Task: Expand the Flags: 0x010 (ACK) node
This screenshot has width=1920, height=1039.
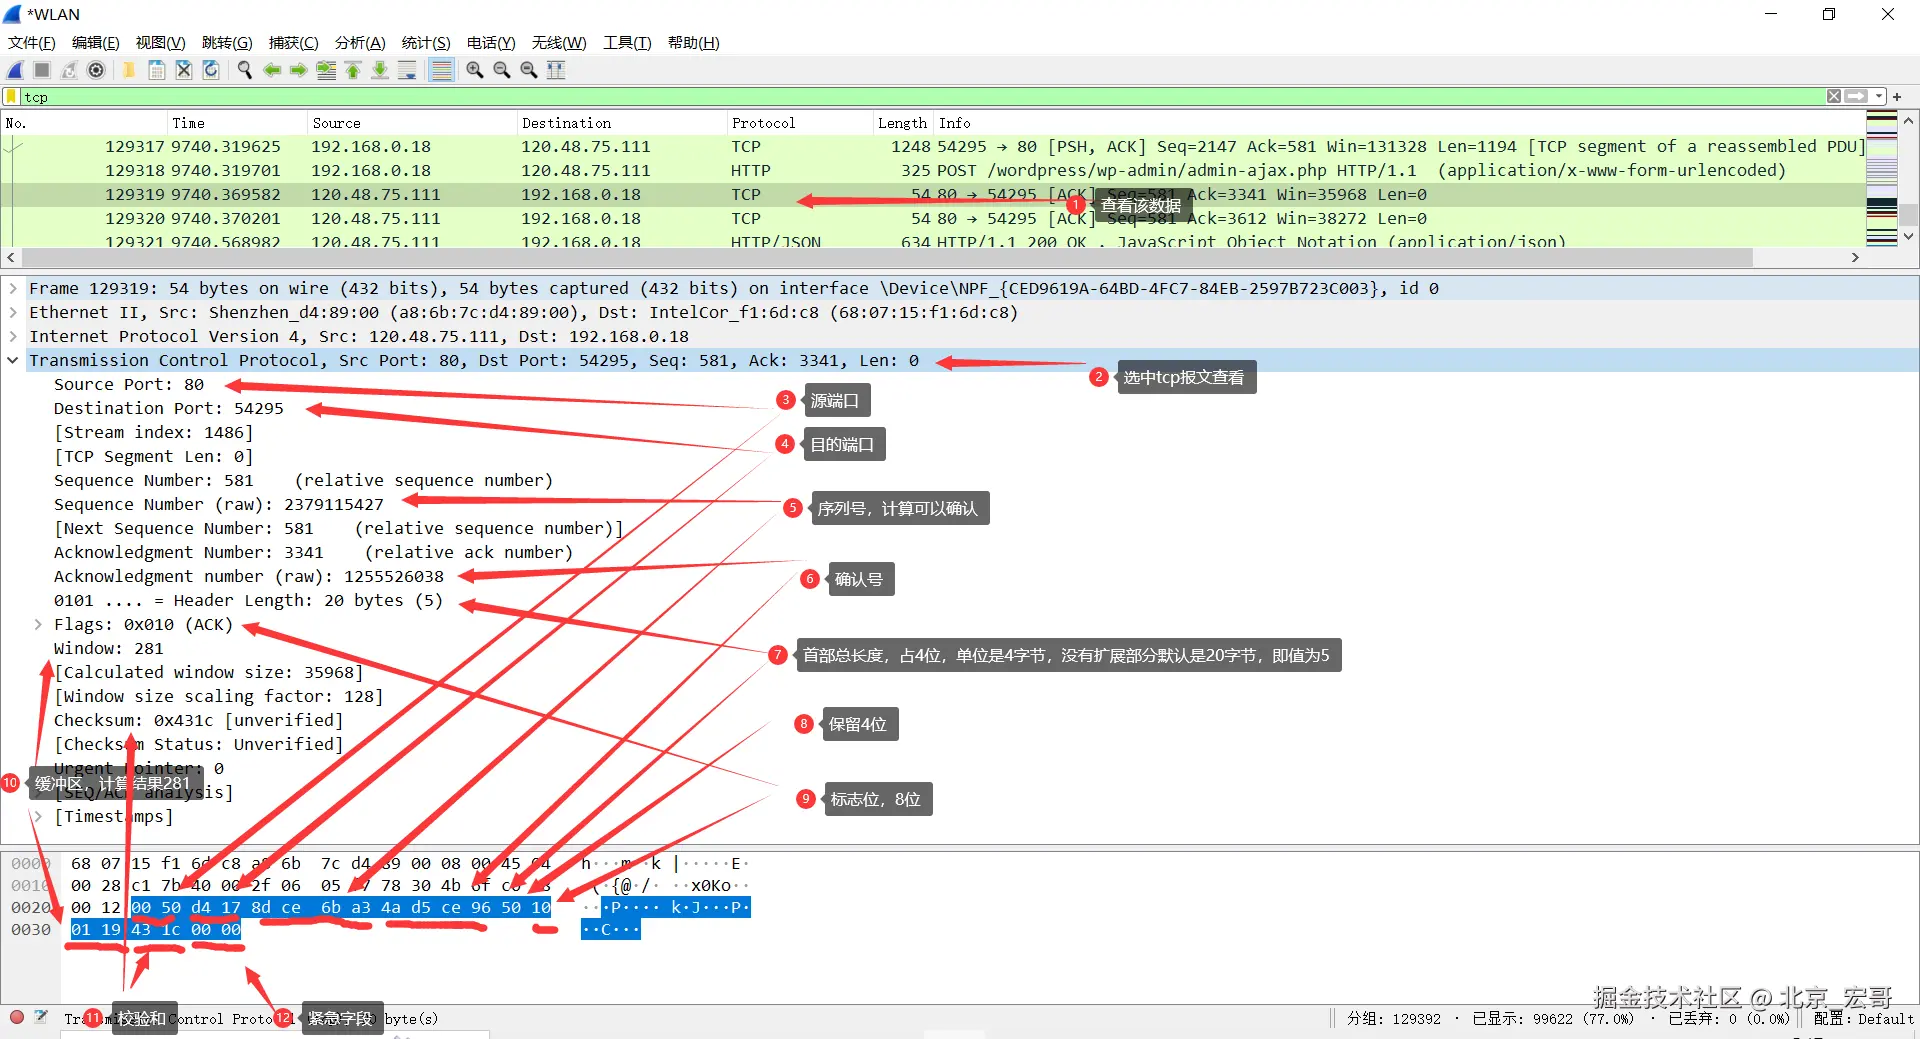Action: coord(38,624)
